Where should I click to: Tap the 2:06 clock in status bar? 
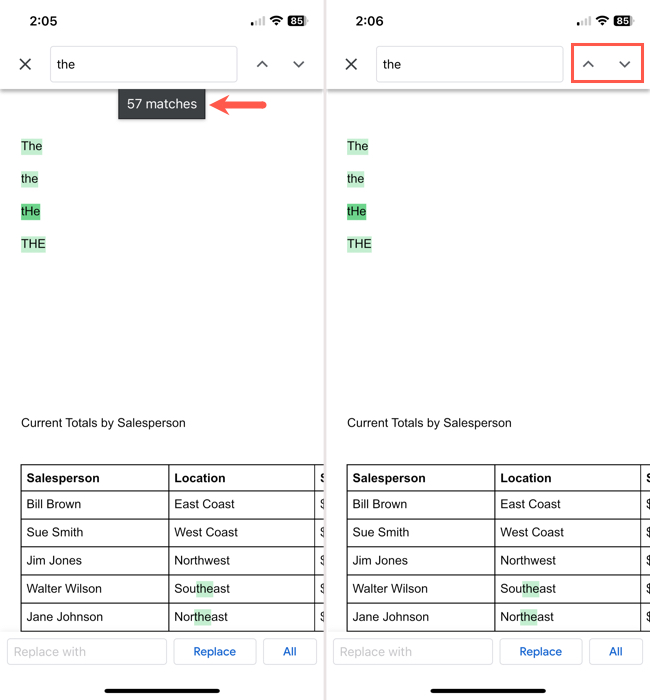(x=369, y=21)
